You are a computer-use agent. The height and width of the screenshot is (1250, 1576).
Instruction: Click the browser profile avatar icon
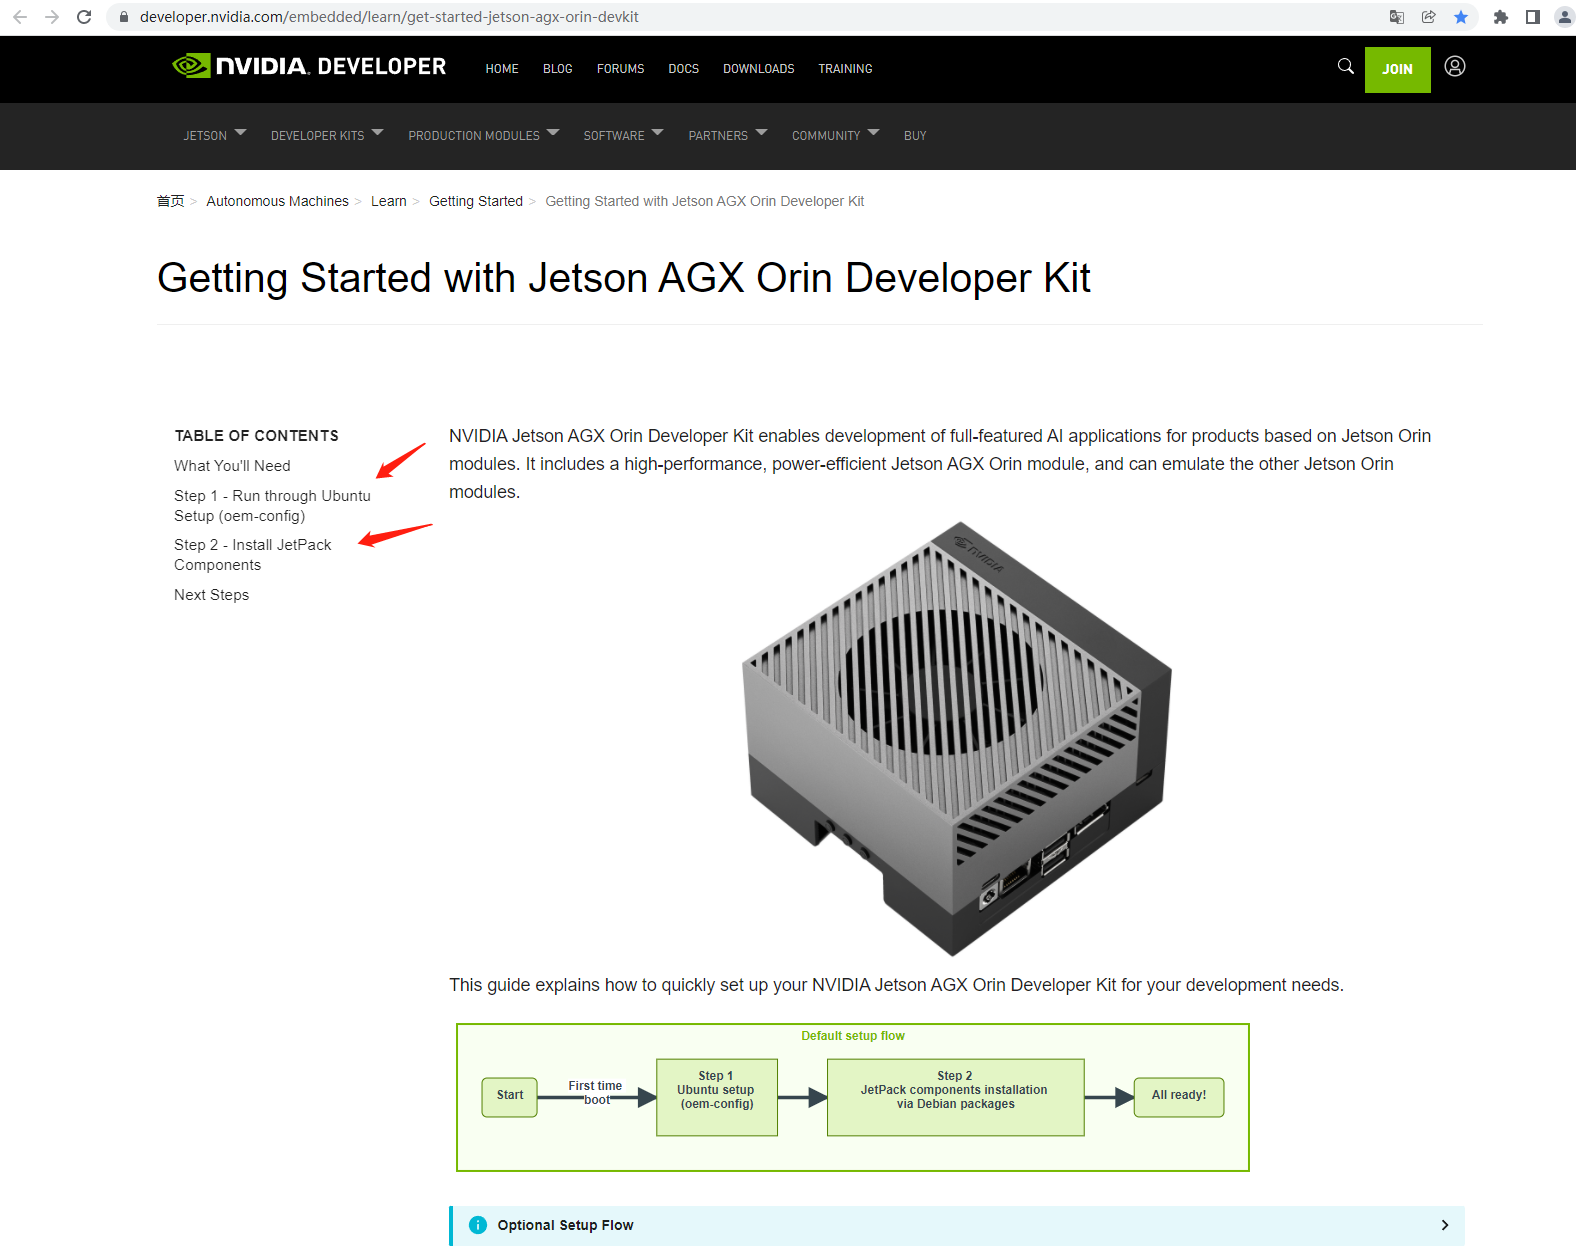[1565, 17]
